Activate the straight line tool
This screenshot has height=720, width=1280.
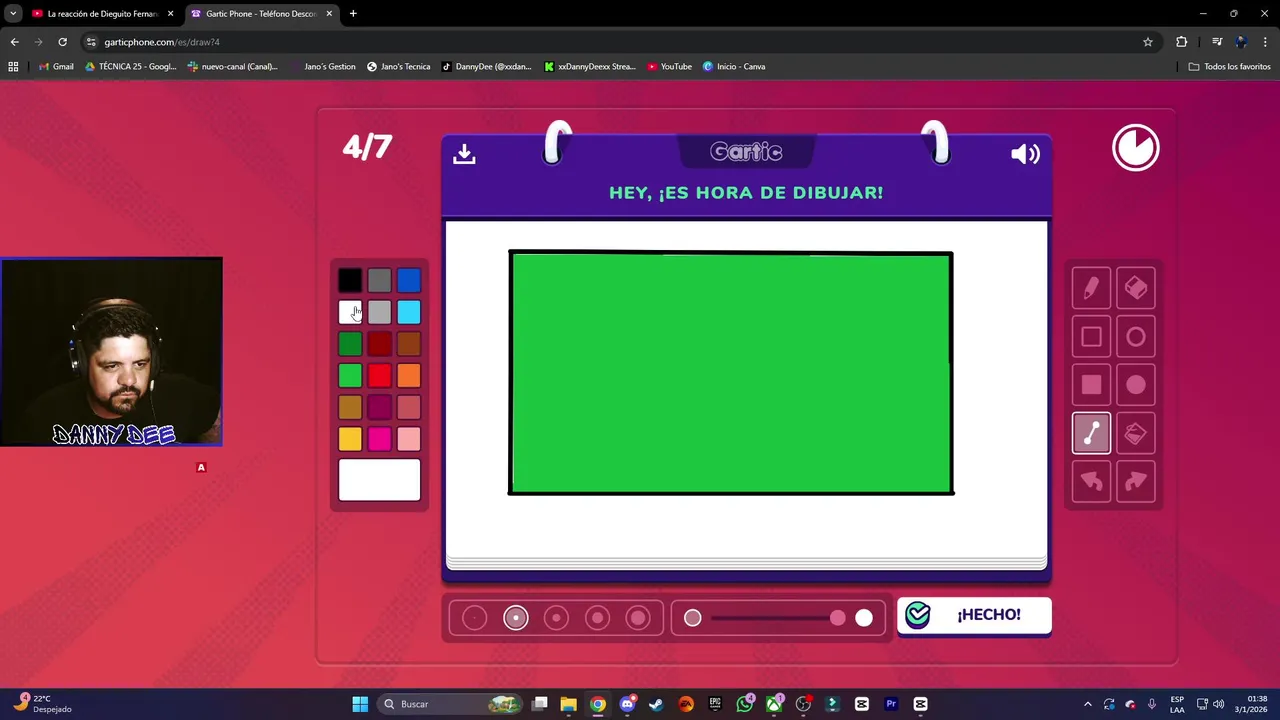pyautogui.click(x=1091, y=433)
